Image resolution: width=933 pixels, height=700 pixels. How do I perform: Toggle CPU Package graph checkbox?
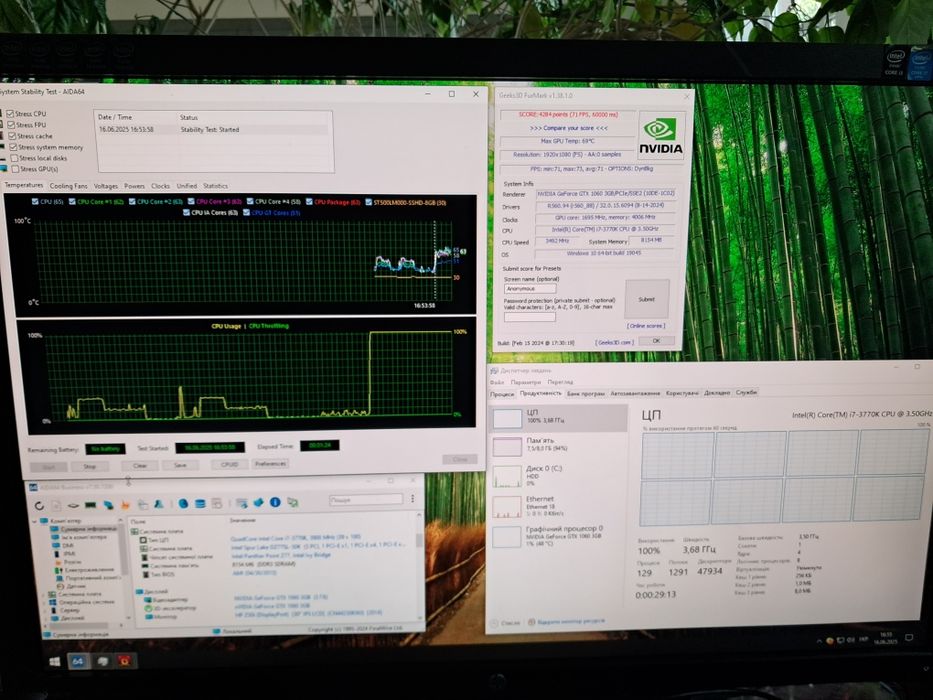309,202
